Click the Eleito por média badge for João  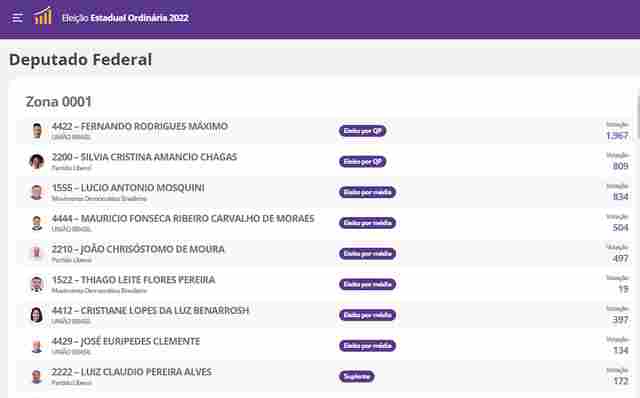pyautogui.click(x=367, y=253)
